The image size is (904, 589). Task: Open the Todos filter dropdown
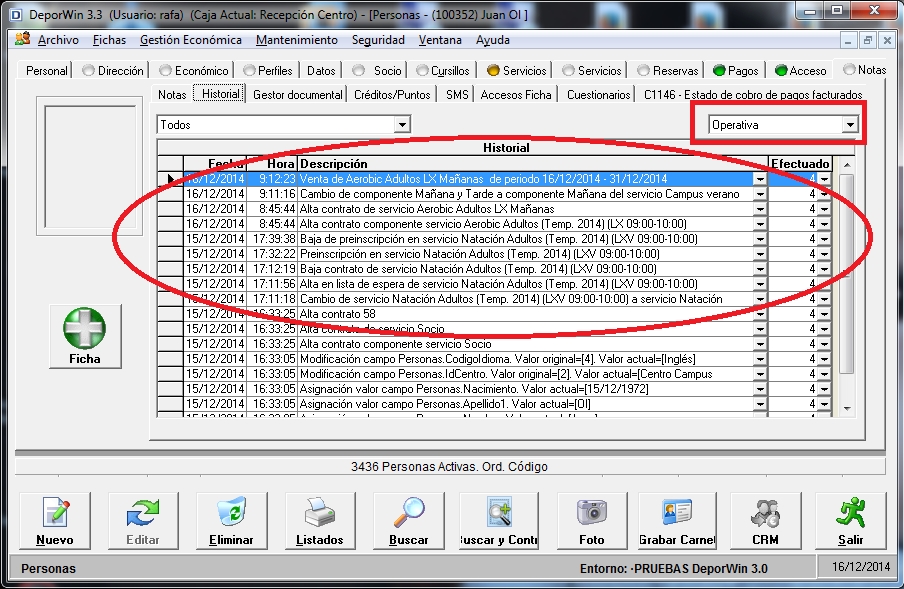[402, 124]
